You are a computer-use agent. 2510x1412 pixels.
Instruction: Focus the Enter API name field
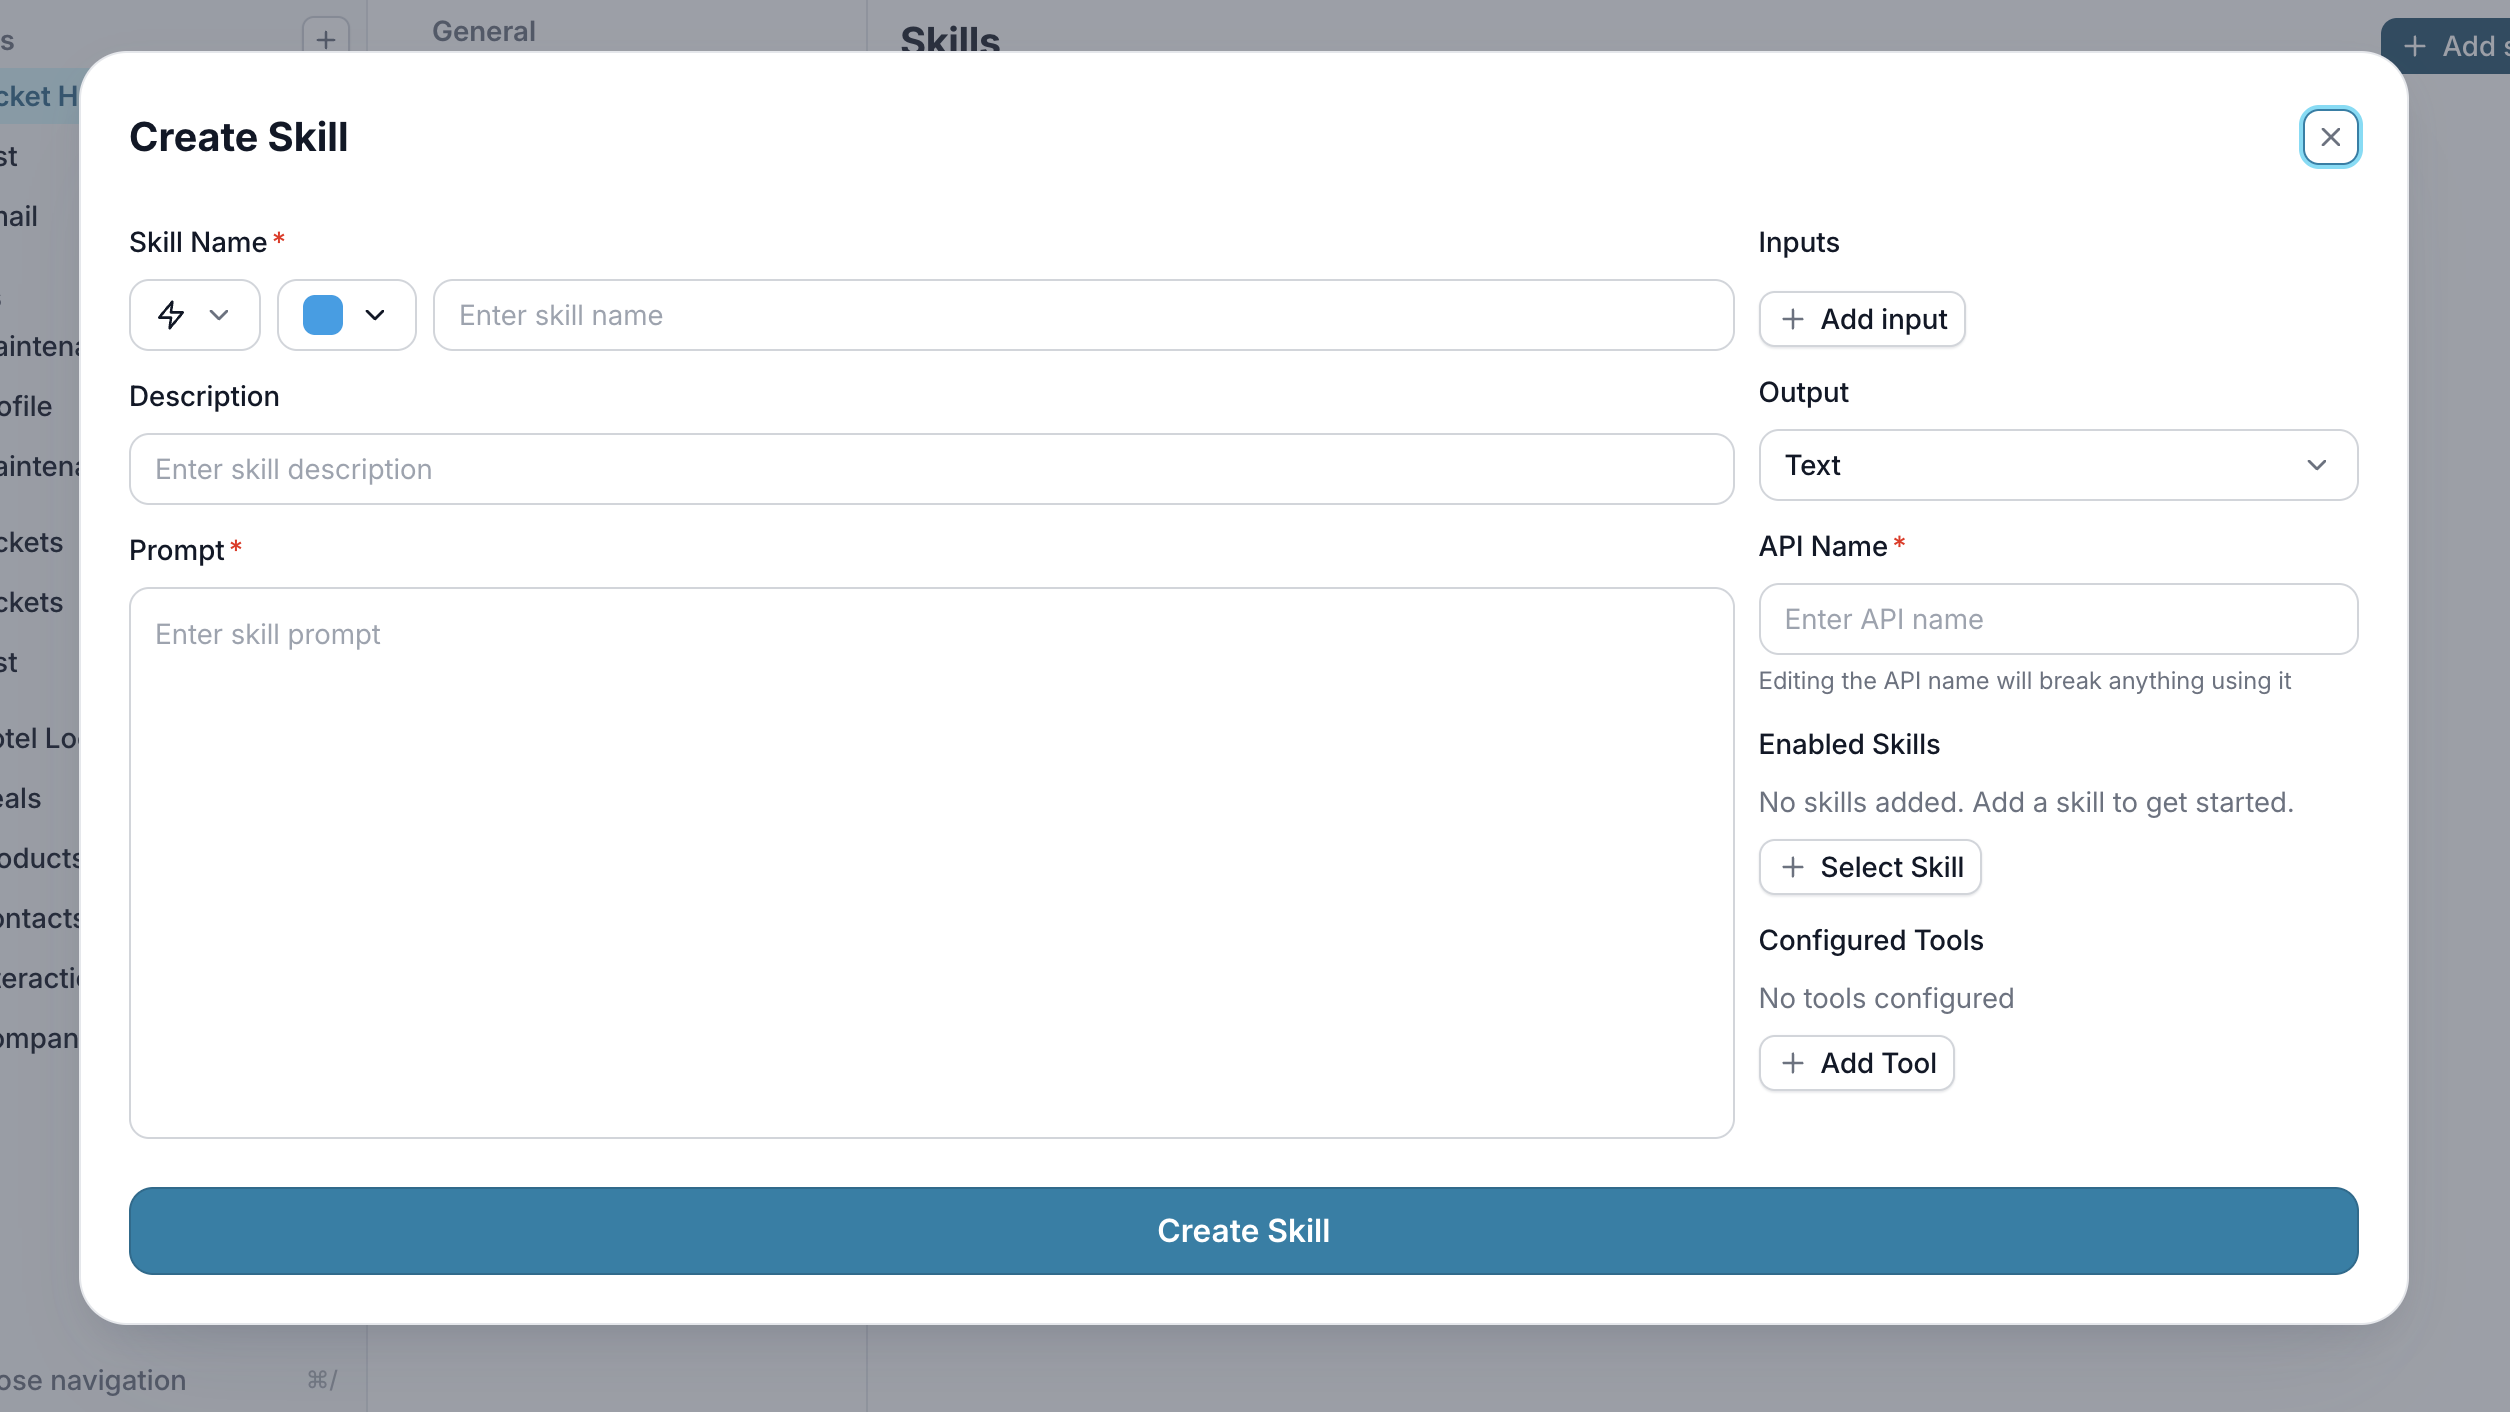point(2058,619)
